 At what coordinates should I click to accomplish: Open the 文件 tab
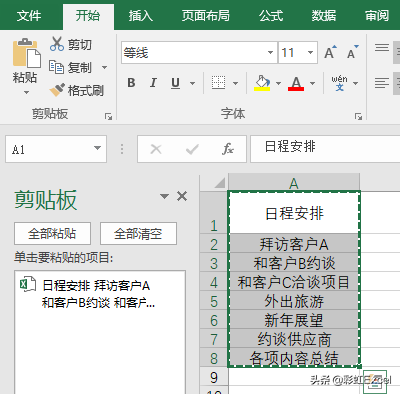coord(29,16)
